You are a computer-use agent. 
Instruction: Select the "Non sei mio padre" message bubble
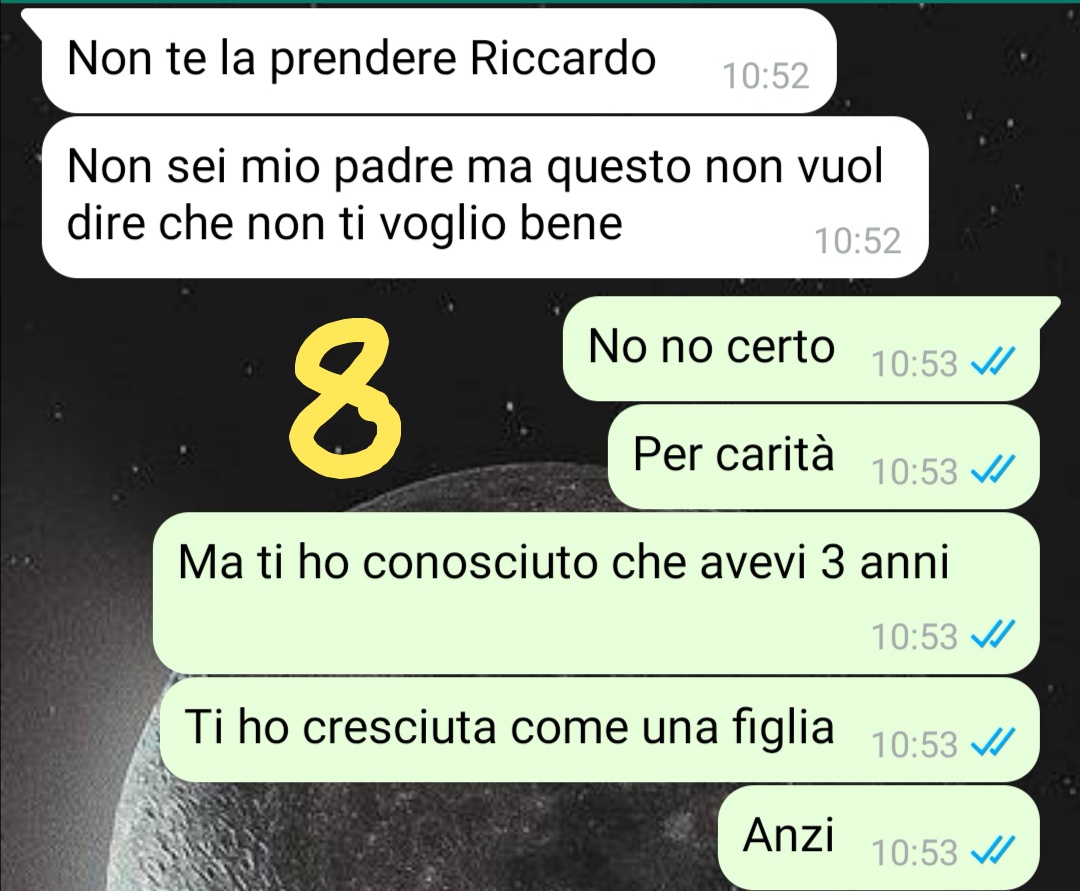[485, 198]
